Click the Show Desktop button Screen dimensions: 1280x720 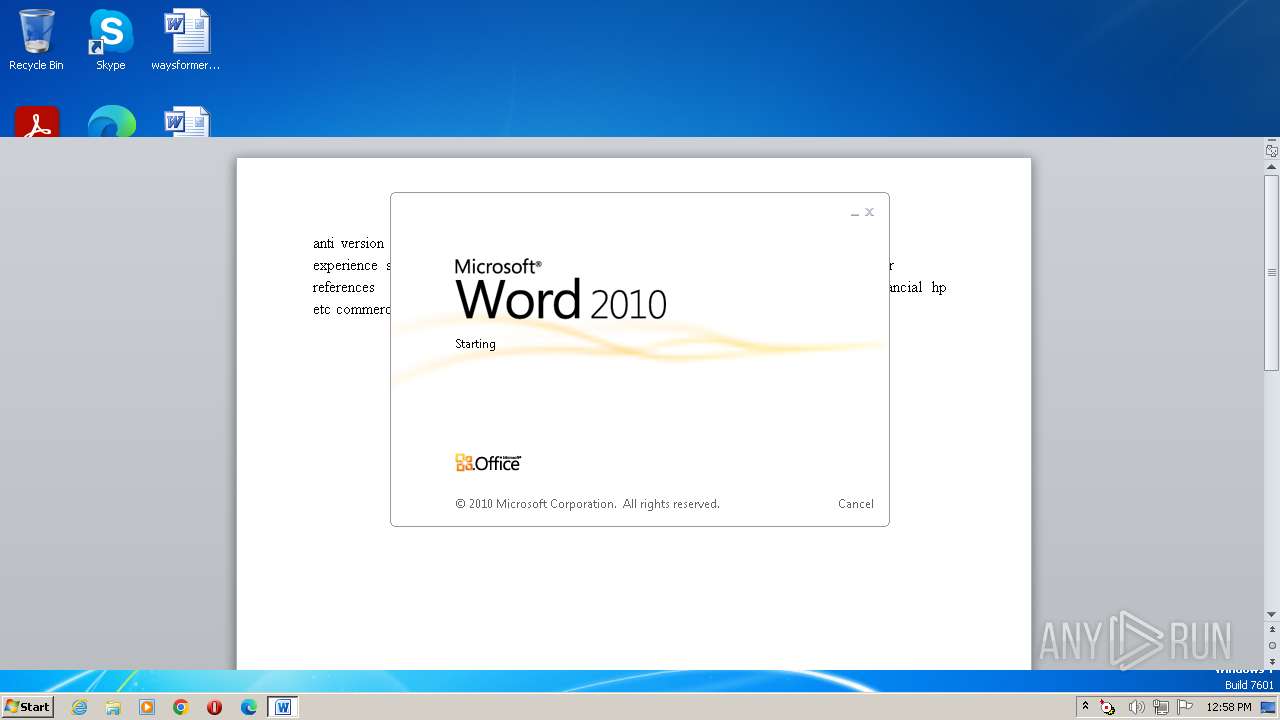pos(1268,707)
